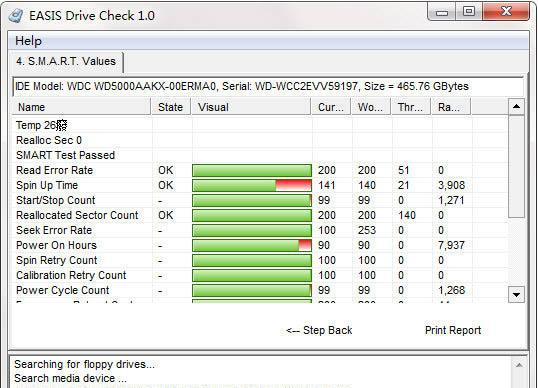Image resolution: width=538 pixels, height=388 pixels.
Task: Sort by the Name column header
Action: 82,107
